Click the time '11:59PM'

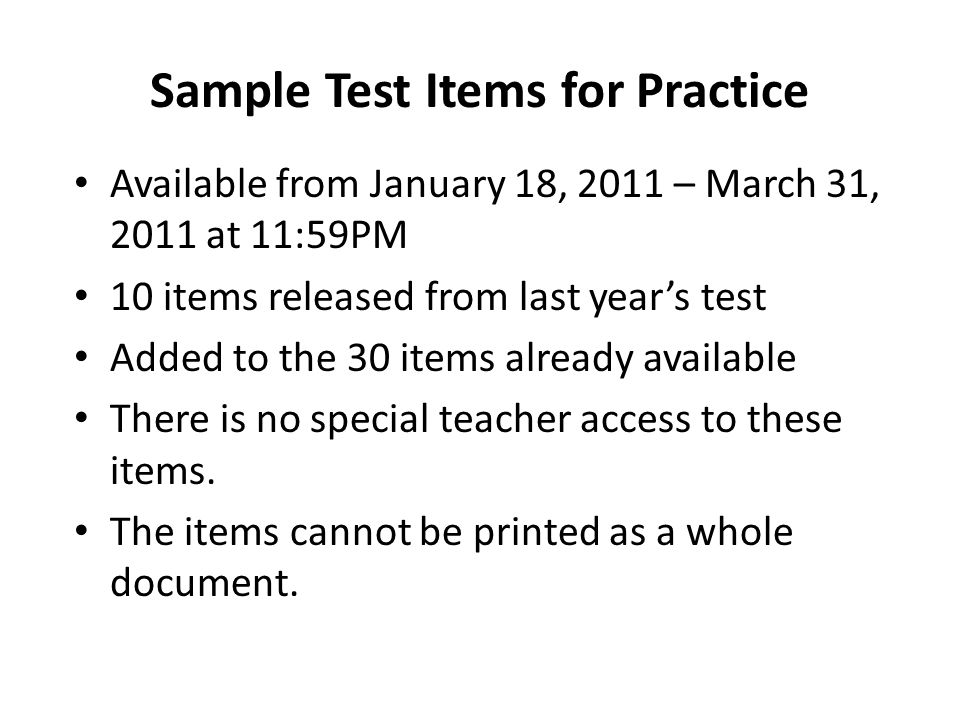click(329, 235)
